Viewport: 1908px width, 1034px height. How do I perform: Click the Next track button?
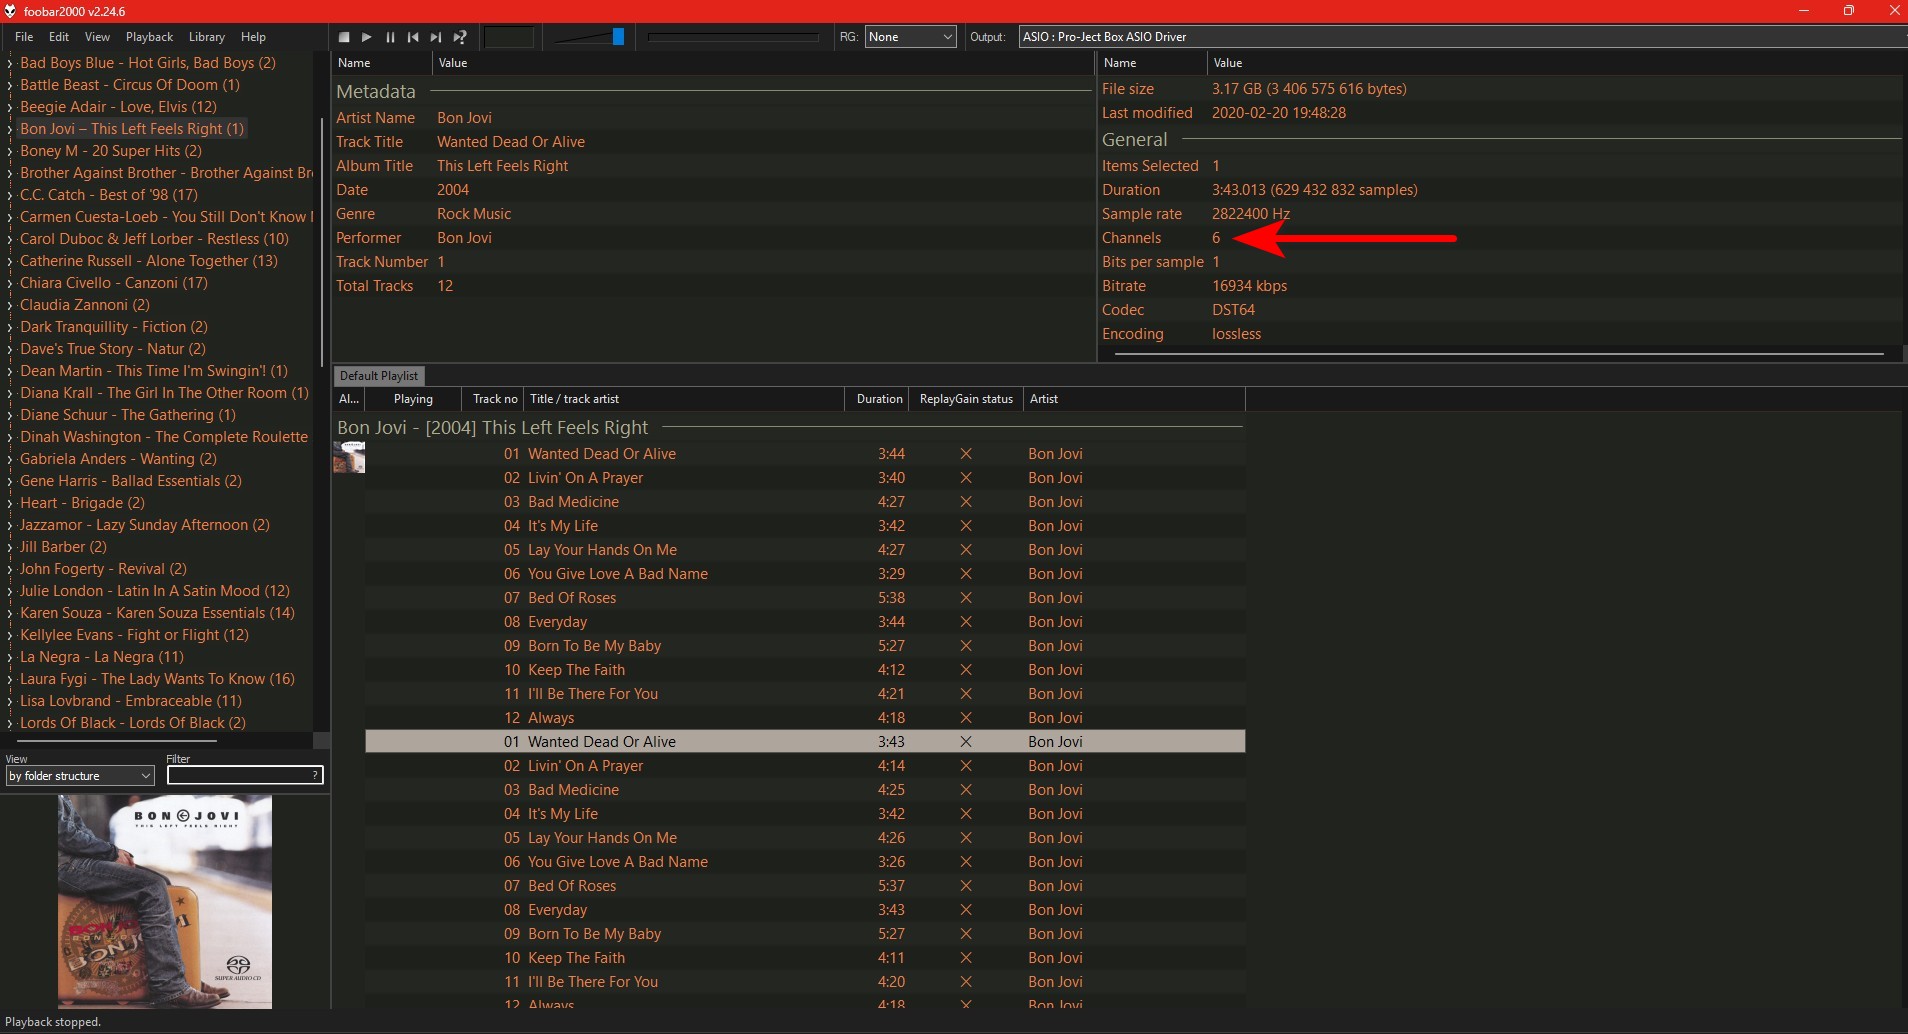[x=436, y=37]
